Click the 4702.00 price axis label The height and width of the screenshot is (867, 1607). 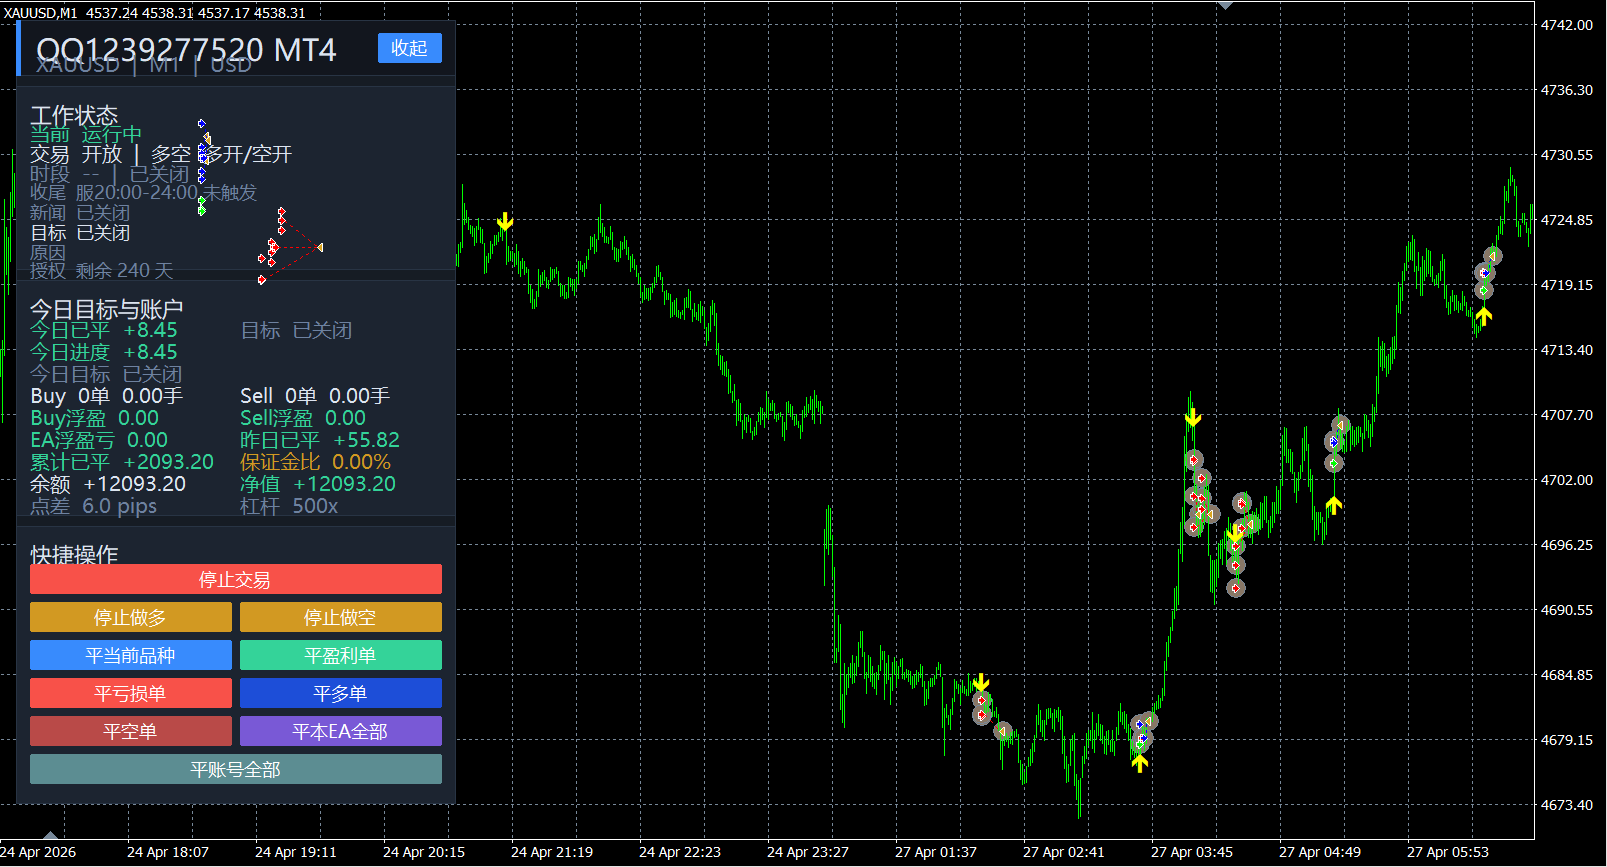click(x=1567, y=480)
